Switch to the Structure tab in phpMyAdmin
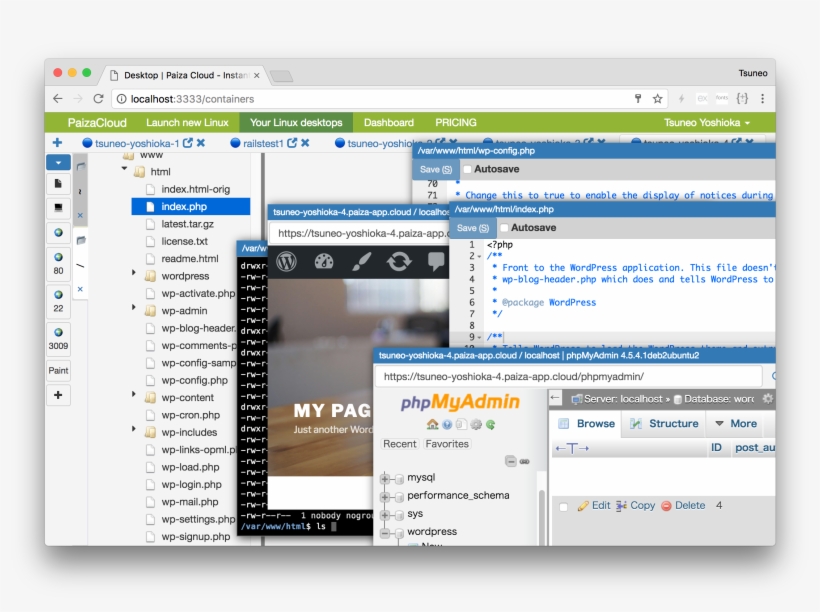820x612 pixels. (x=665, y=424)
